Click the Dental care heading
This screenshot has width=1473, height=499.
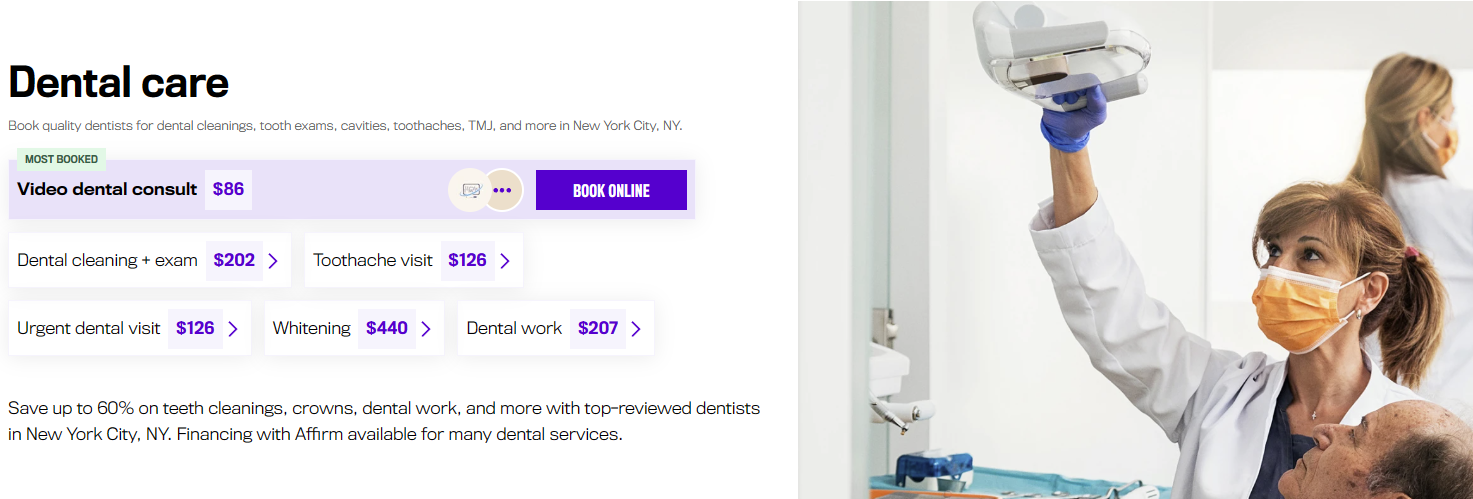coord(119,83)
